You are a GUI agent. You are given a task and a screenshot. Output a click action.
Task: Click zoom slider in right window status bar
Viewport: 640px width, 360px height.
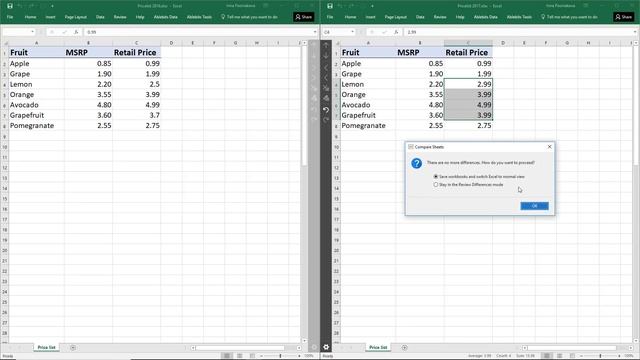(600, 356)
